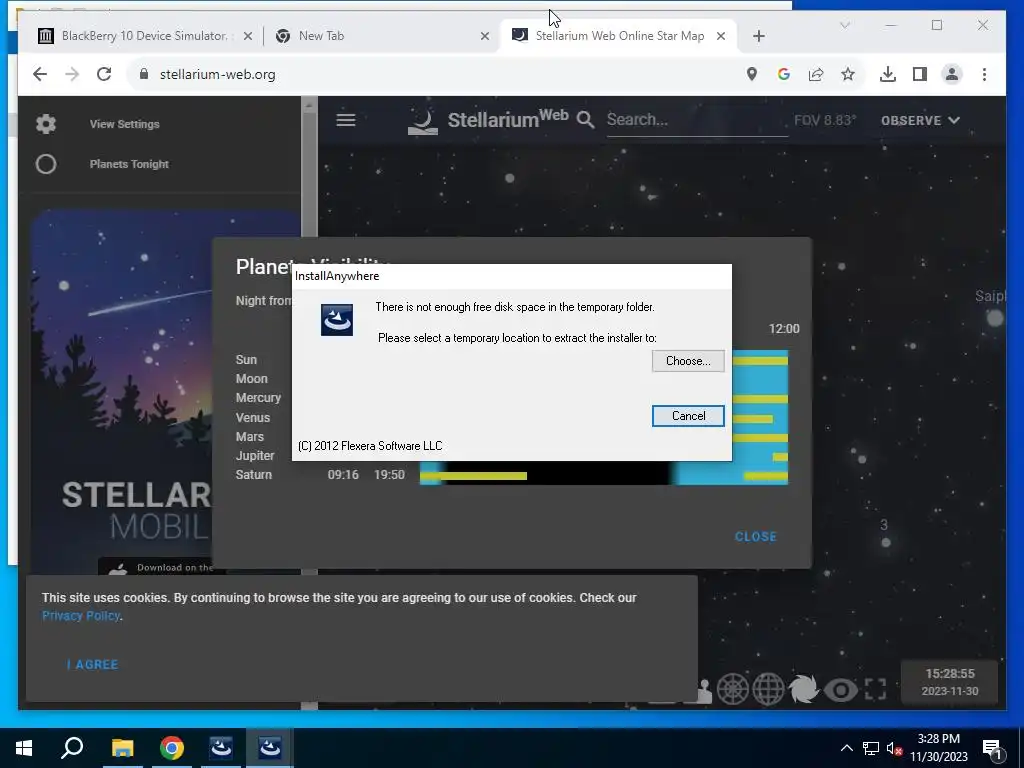Open Windows Start menu

[x=24, y=748]
